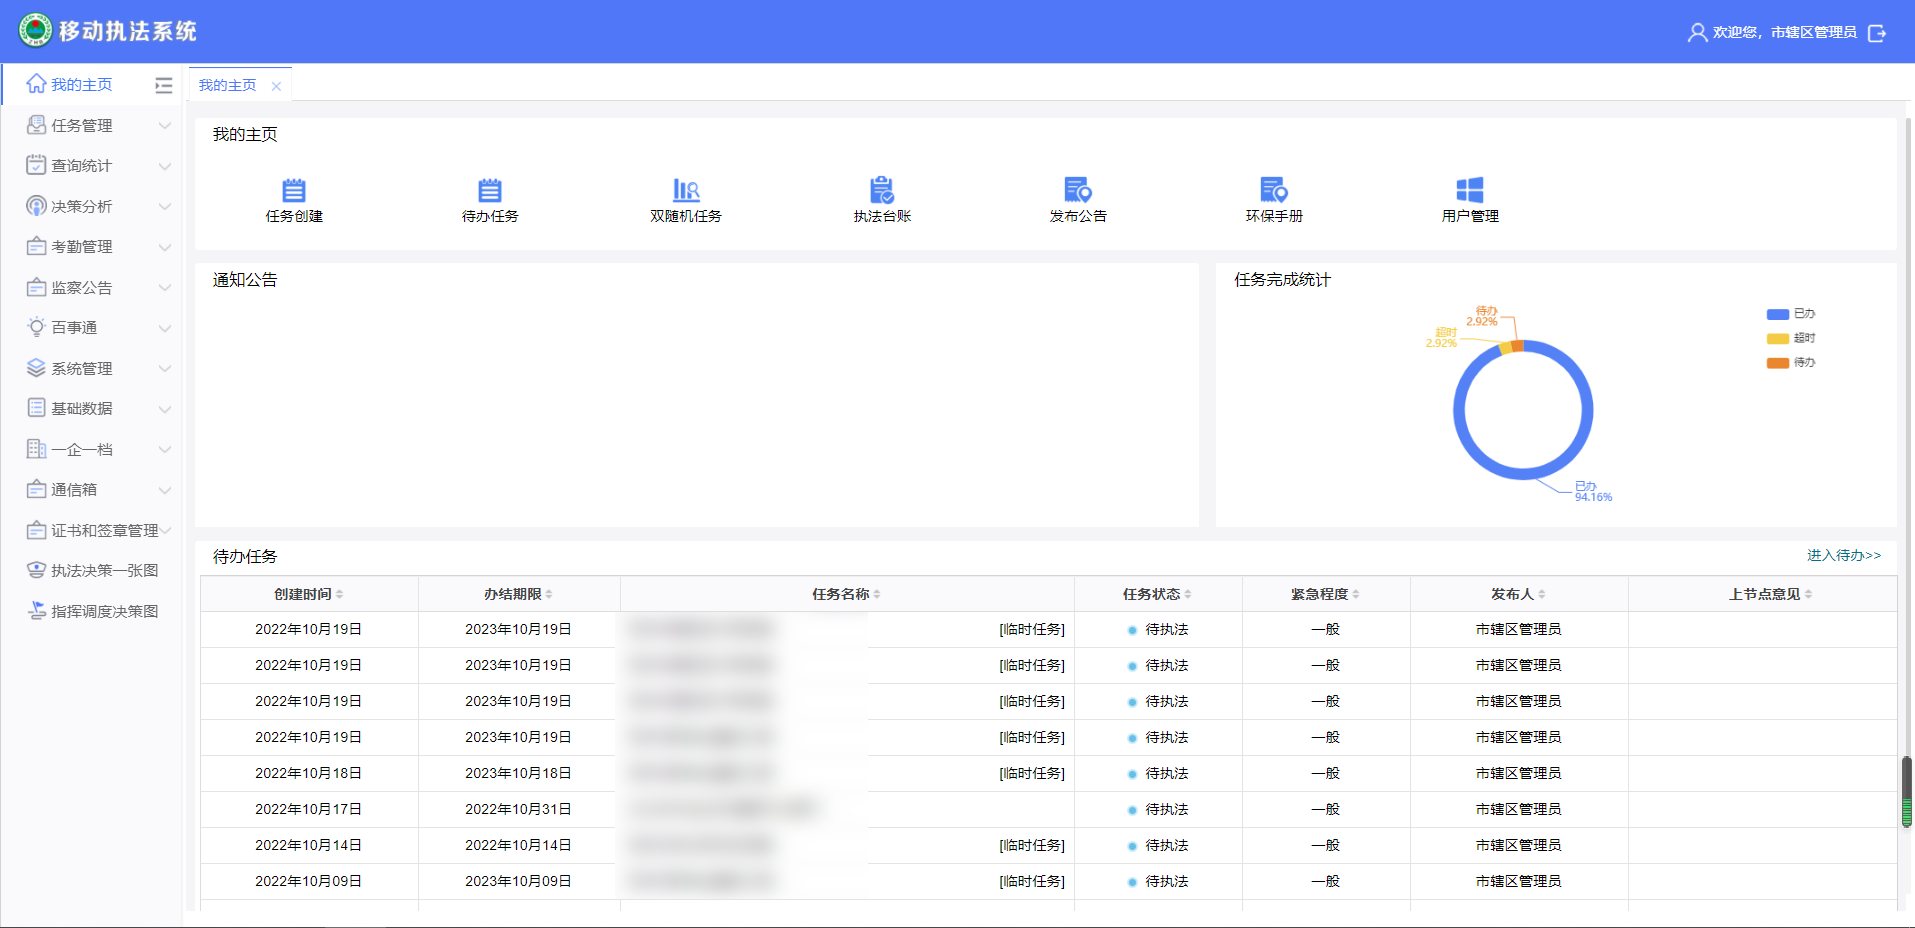Screen dimensions: 1915x928
Task: Close the 我的主页 tab
Action: [276, 87]
